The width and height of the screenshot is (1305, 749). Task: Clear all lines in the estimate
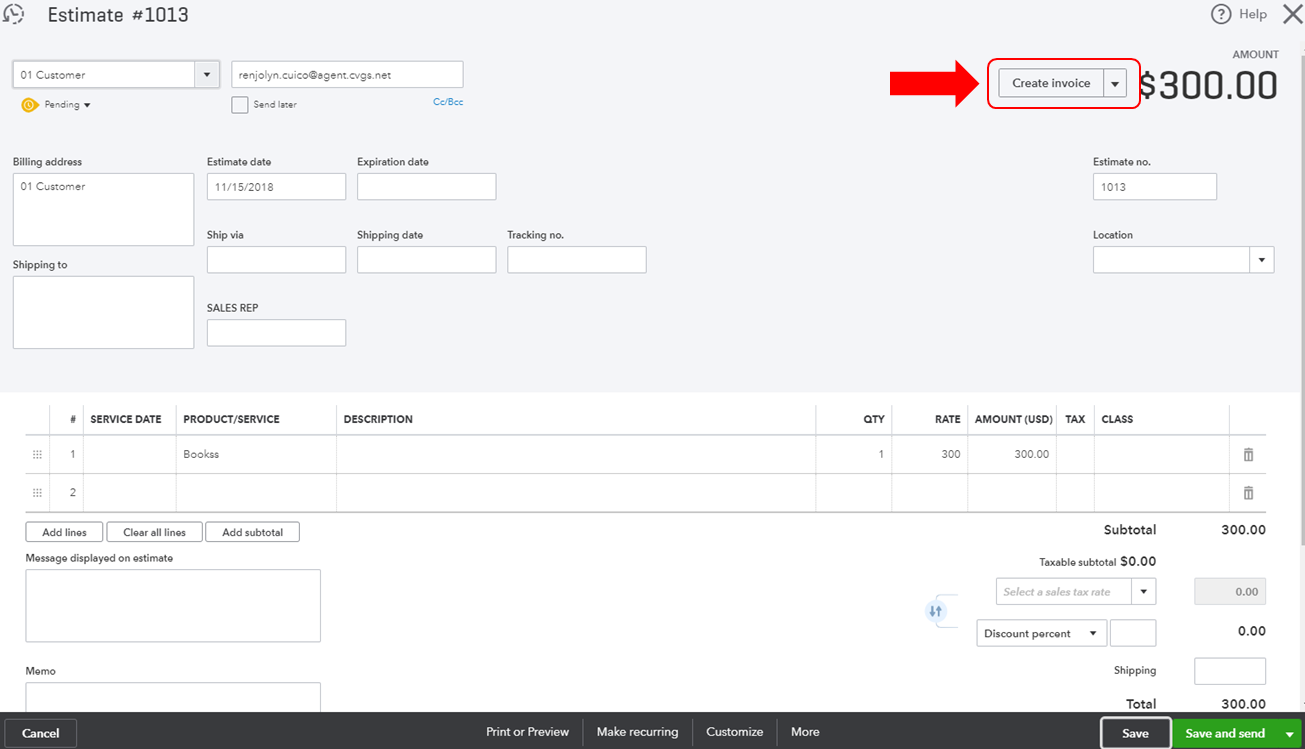point(154,531)
